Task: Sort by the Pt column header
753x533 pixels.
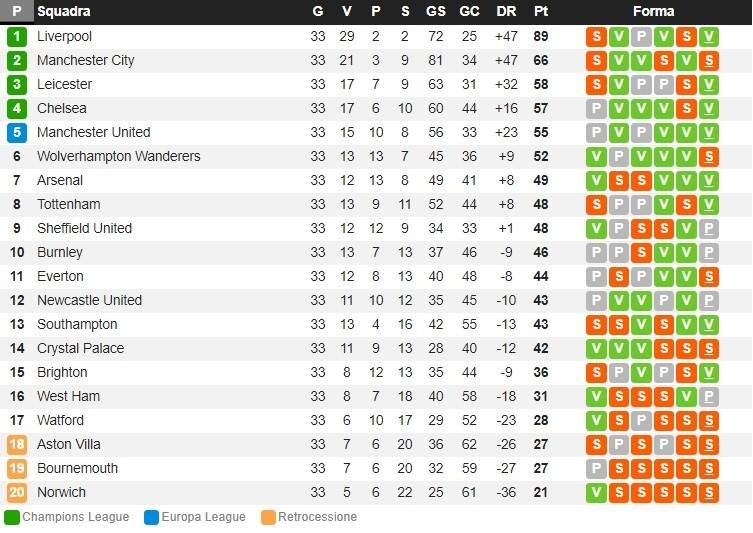Action: [x=541, y=11]
